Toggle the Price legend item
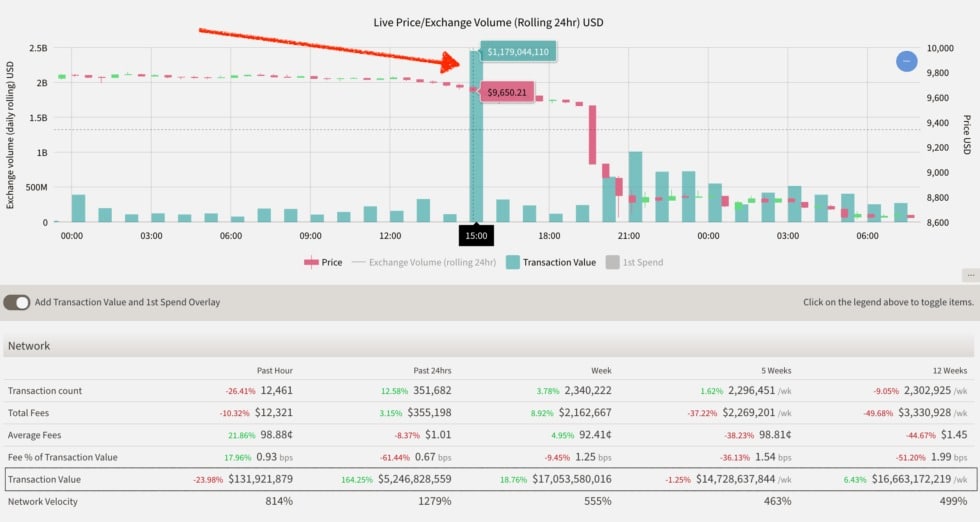The width and height of the screenshot is (980, 522). pos(323,263)
